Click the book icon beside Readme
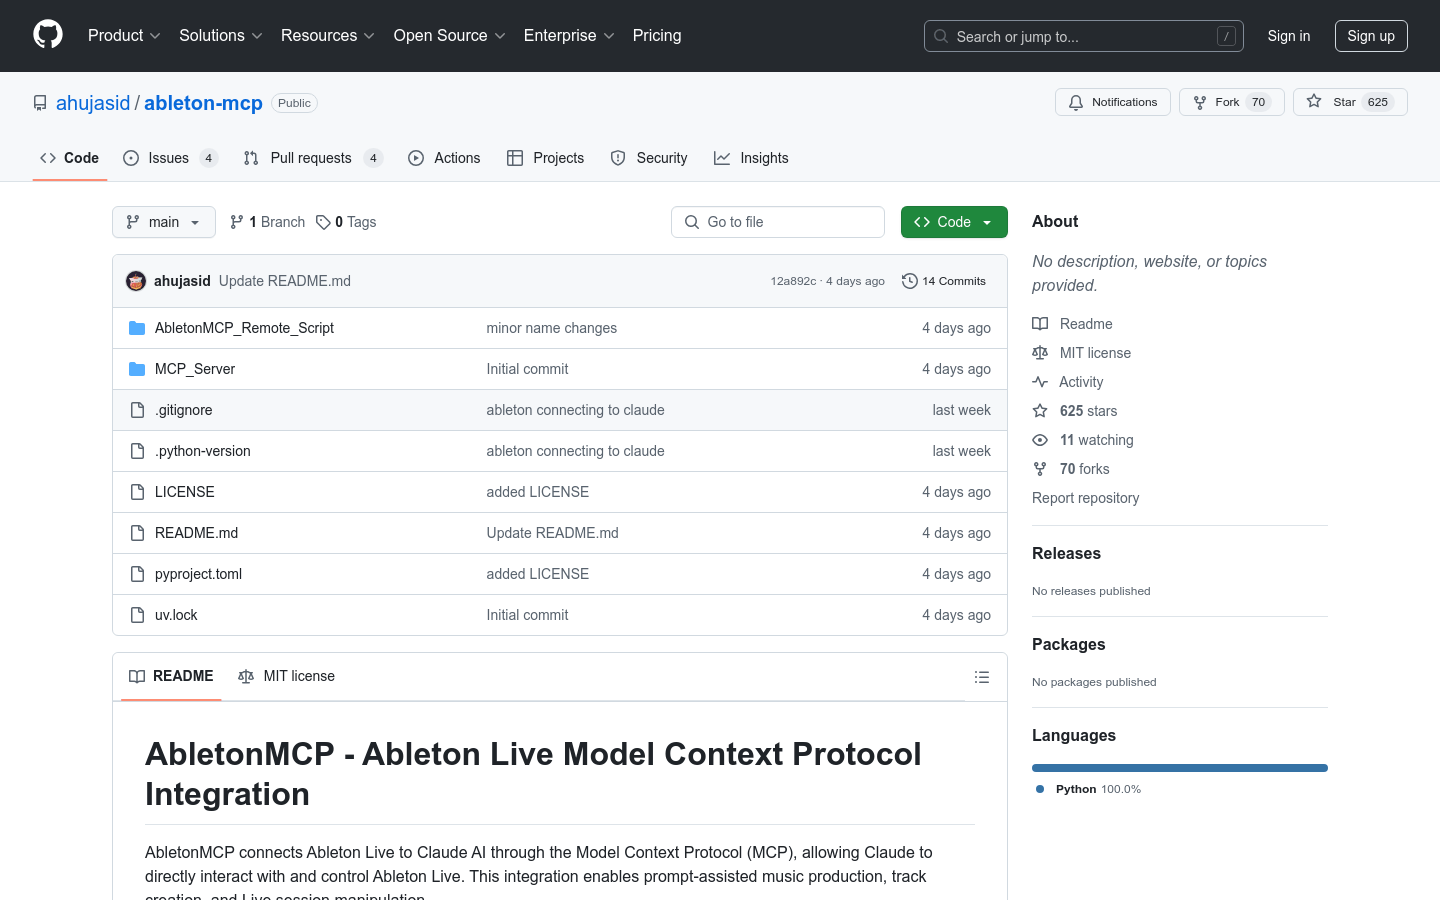This screenshot has height=900, width=1440. (x=1040, y=324)
